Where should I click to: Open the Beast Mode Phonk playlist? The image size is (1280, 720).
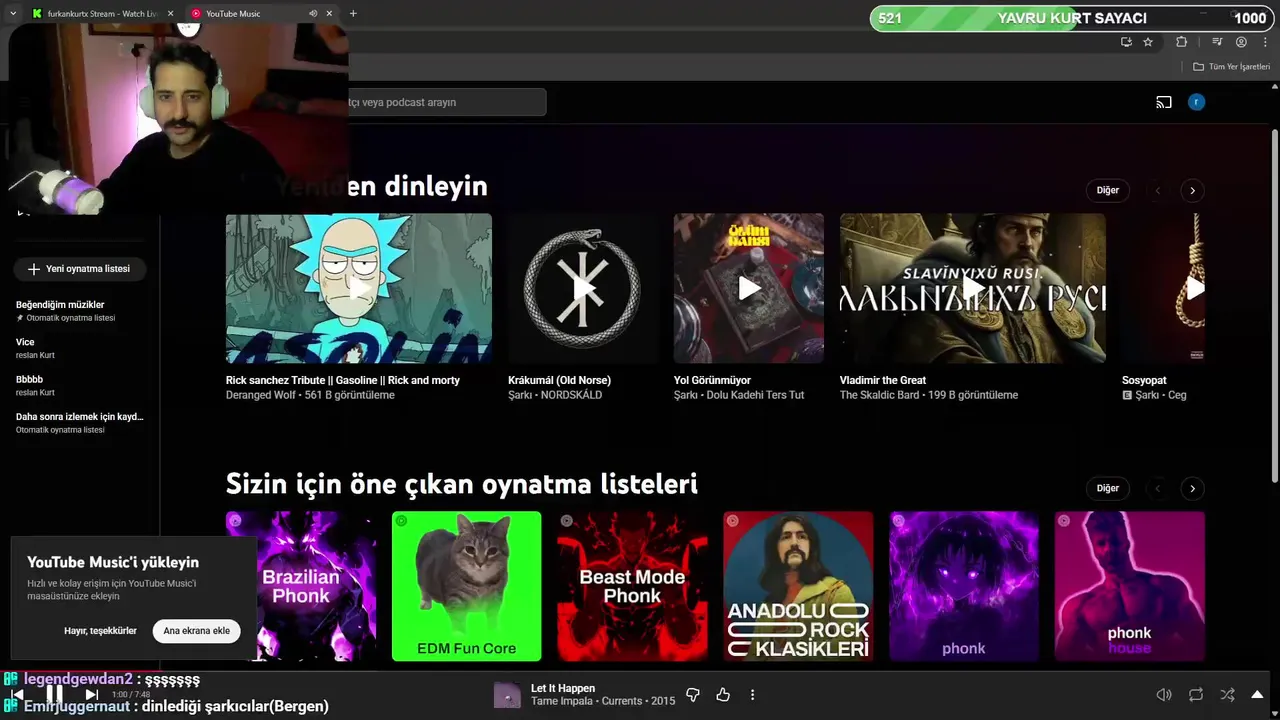click(632, 586)
